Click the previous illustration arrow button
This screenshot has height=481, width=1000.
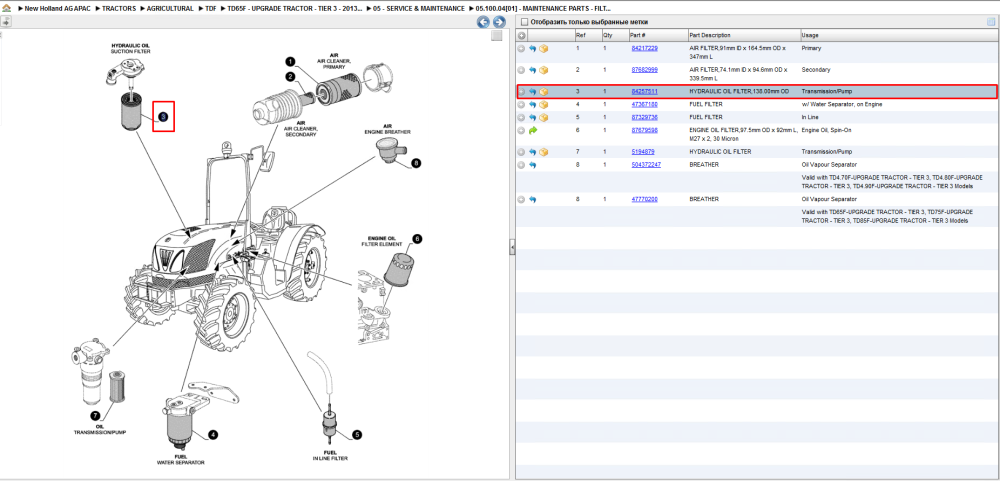tap(483, 22)
